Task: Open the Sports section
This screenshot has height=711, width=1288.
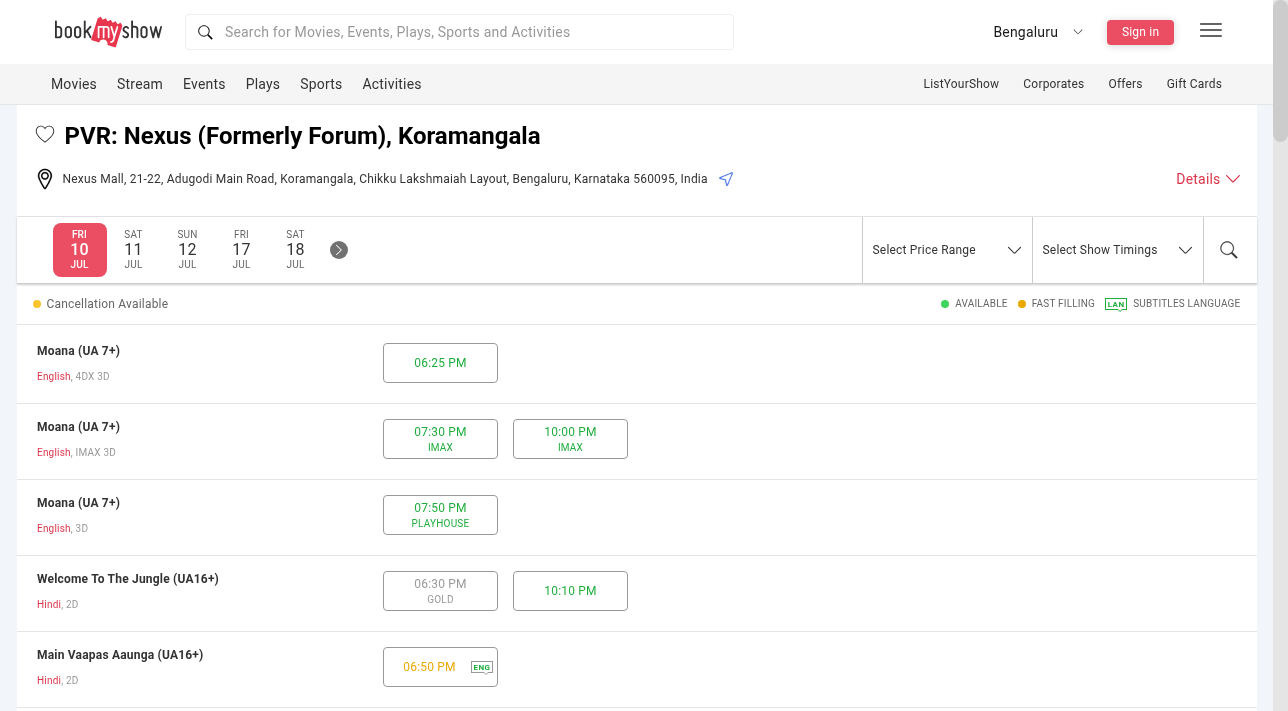Action: (x=321, y=84)
